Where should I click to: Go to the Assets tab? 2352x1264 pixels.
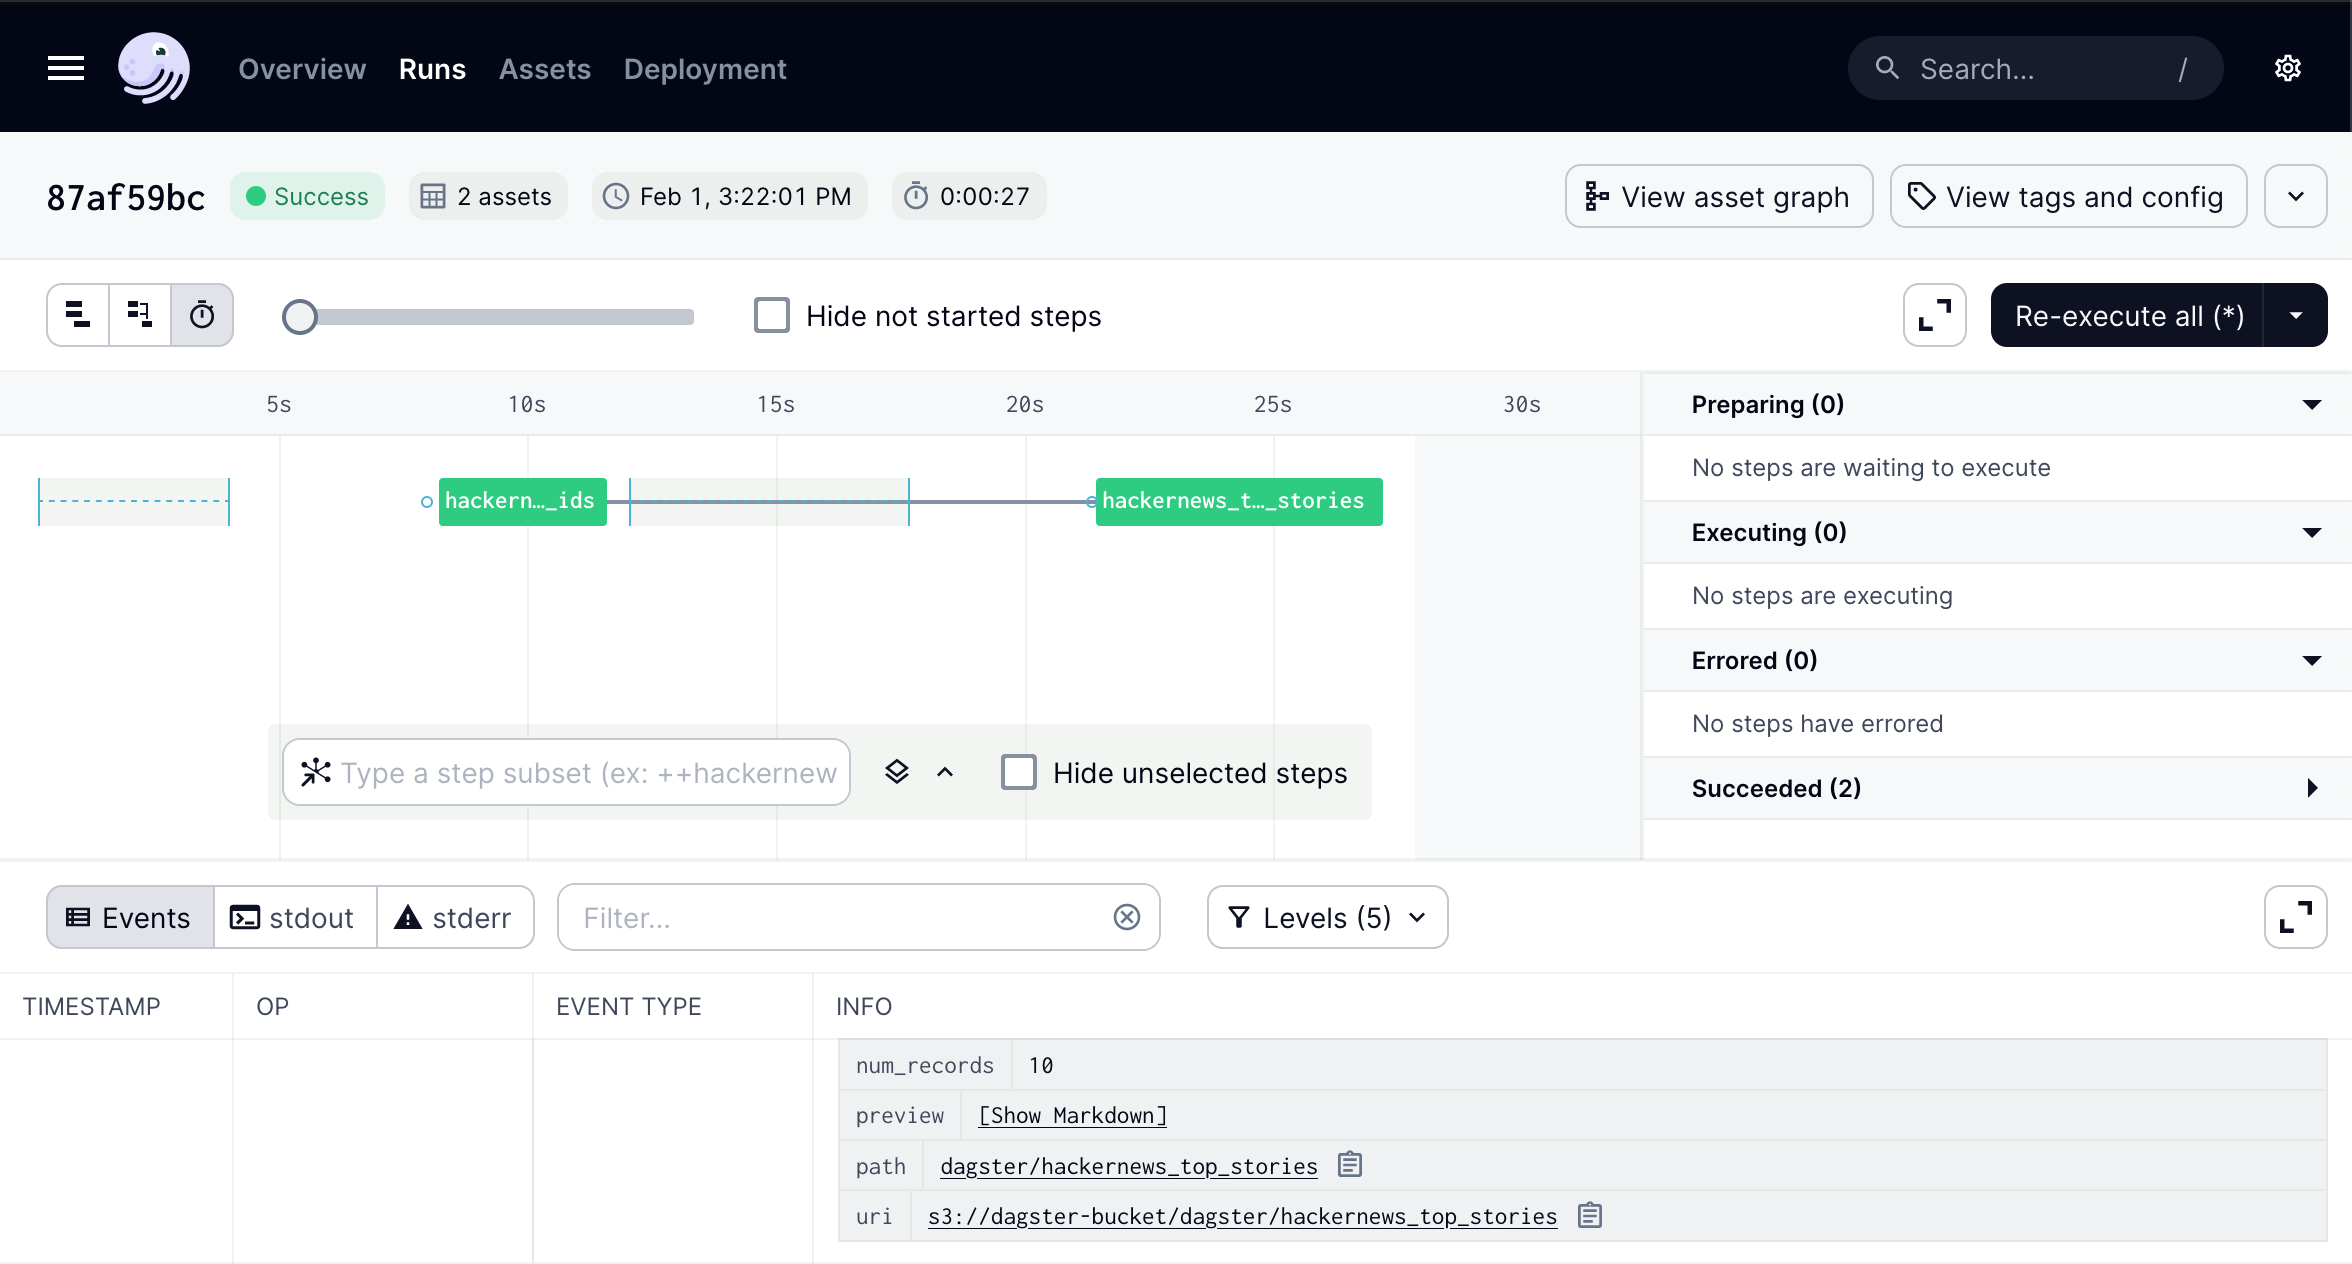pyautogui.click(x=545, y=69)
